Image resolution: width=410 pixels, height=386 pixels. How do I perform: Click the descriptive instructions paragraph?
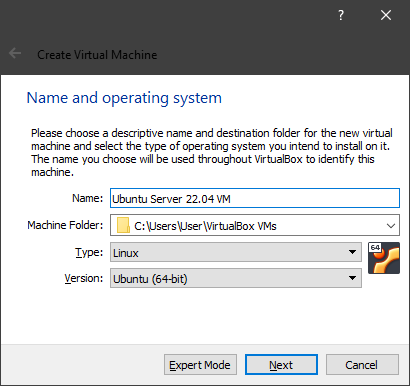[x=212, y=152]
